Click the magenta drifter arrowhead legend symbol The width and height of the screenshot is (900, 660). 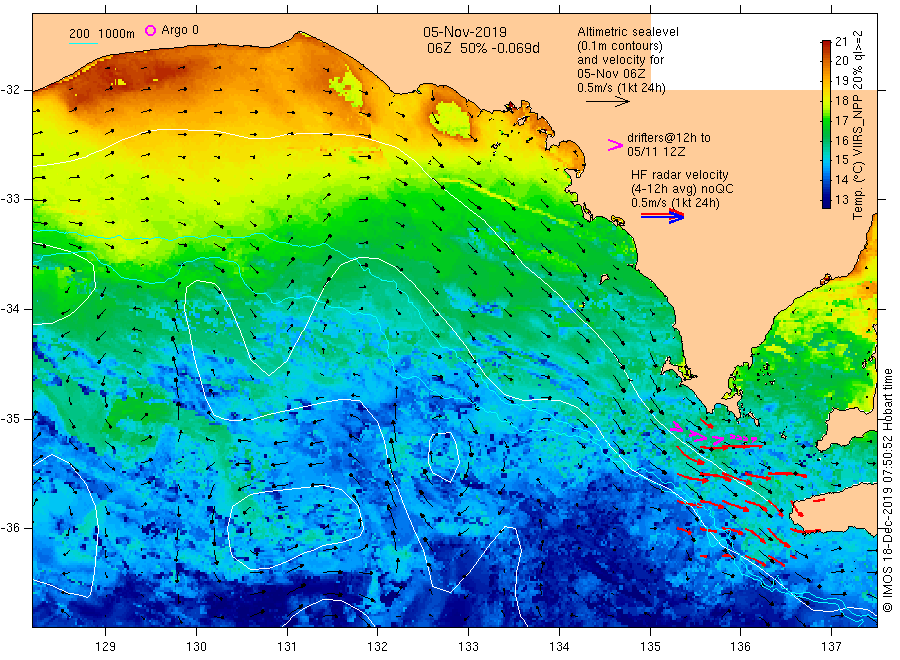[x=615, y=145]
